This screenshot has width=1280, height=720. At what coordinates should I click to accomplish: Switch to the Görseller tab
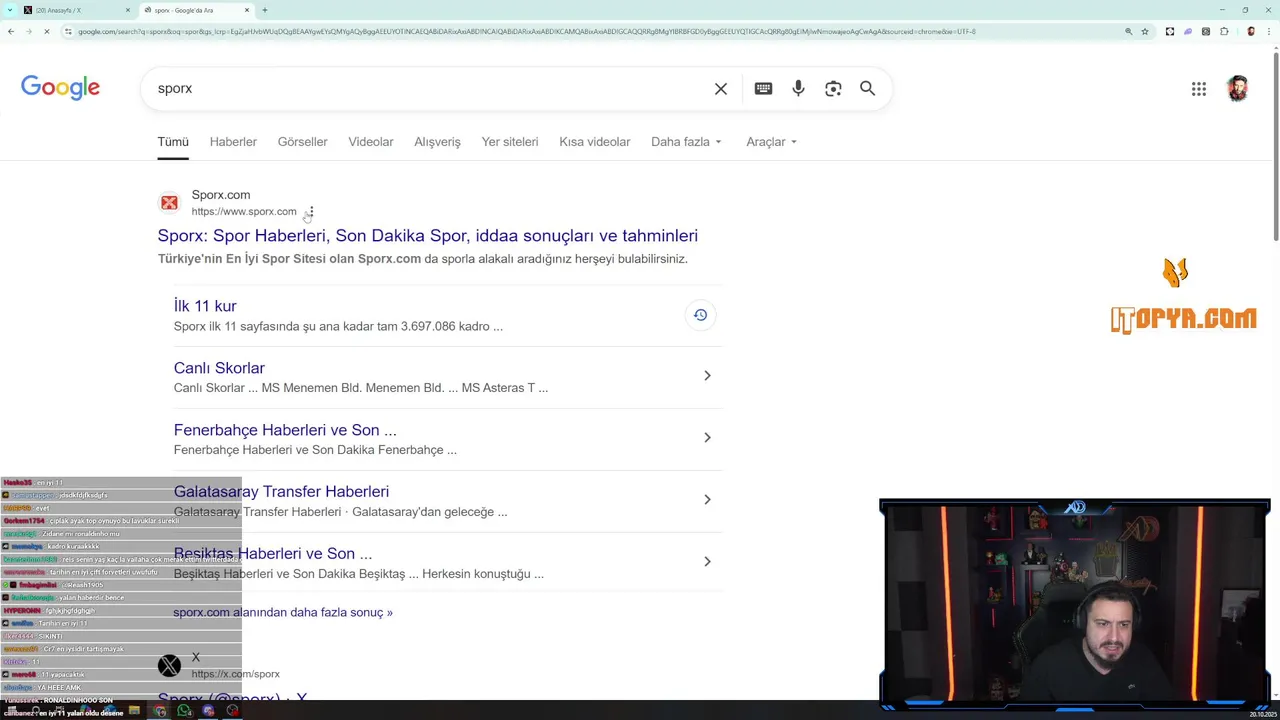point(302,142)
